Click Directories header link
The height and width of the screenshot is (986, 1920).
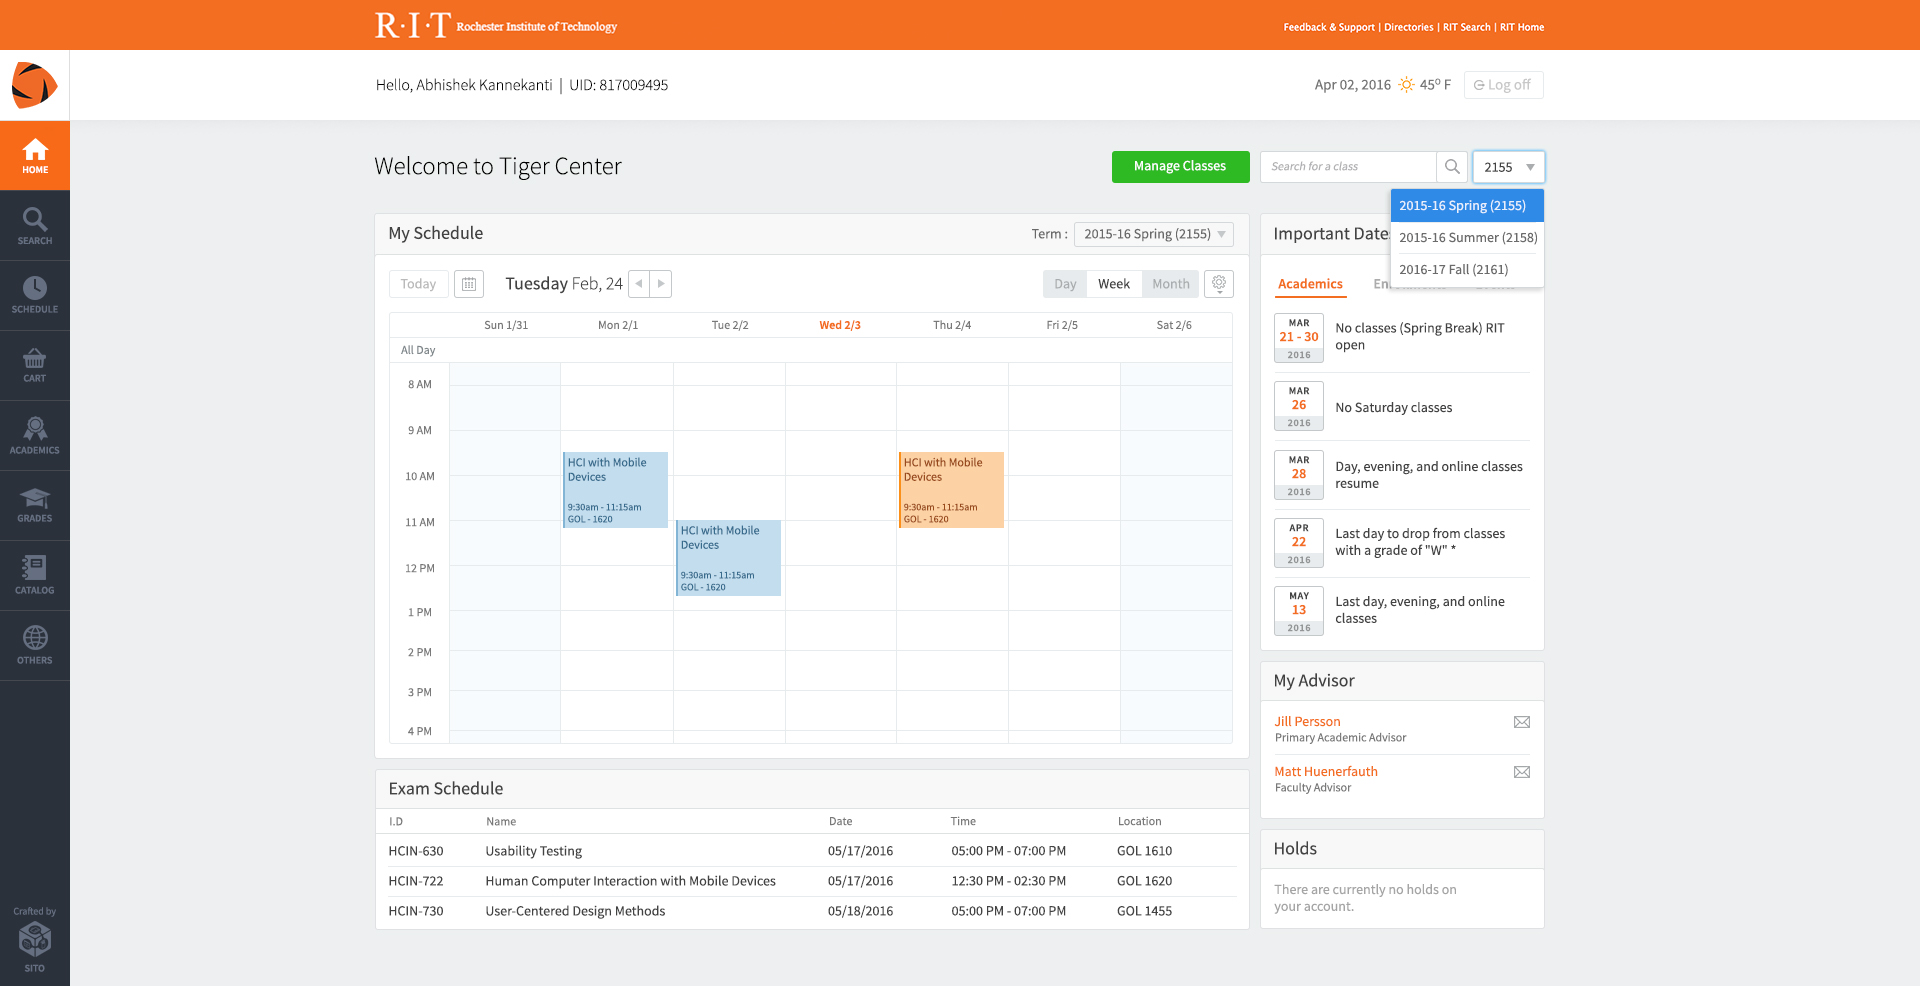[x=1409, y=27]
